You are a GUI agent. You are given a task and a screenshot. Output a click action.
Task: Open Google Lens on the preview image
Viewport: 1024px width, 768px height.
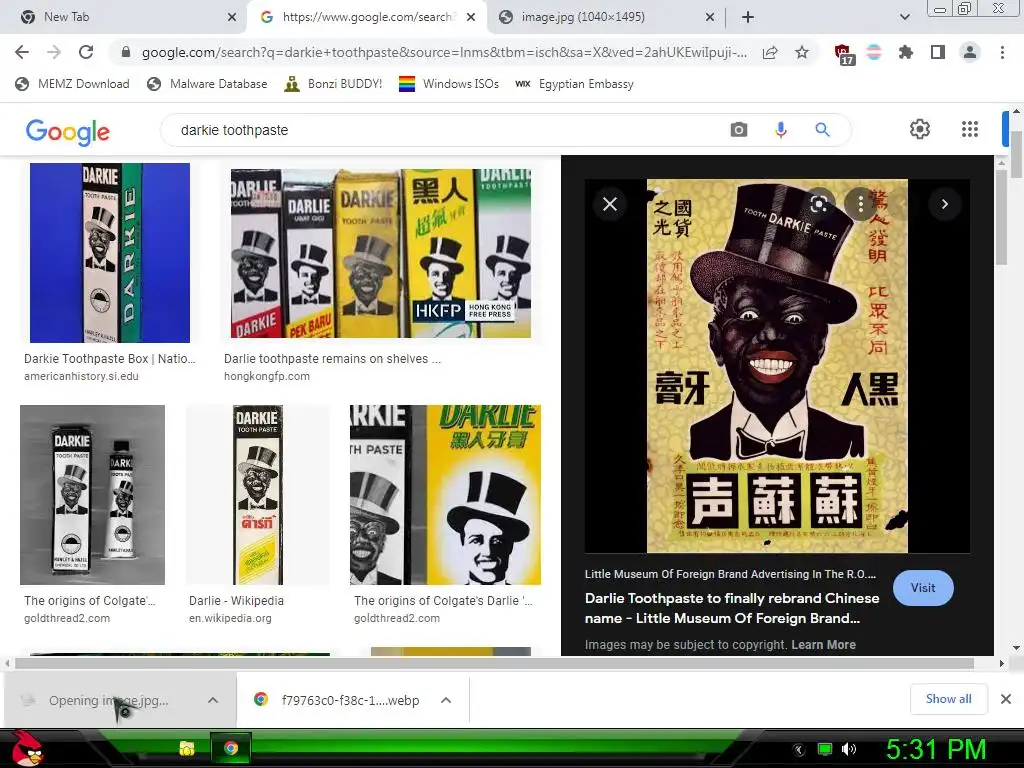(819, 204)
